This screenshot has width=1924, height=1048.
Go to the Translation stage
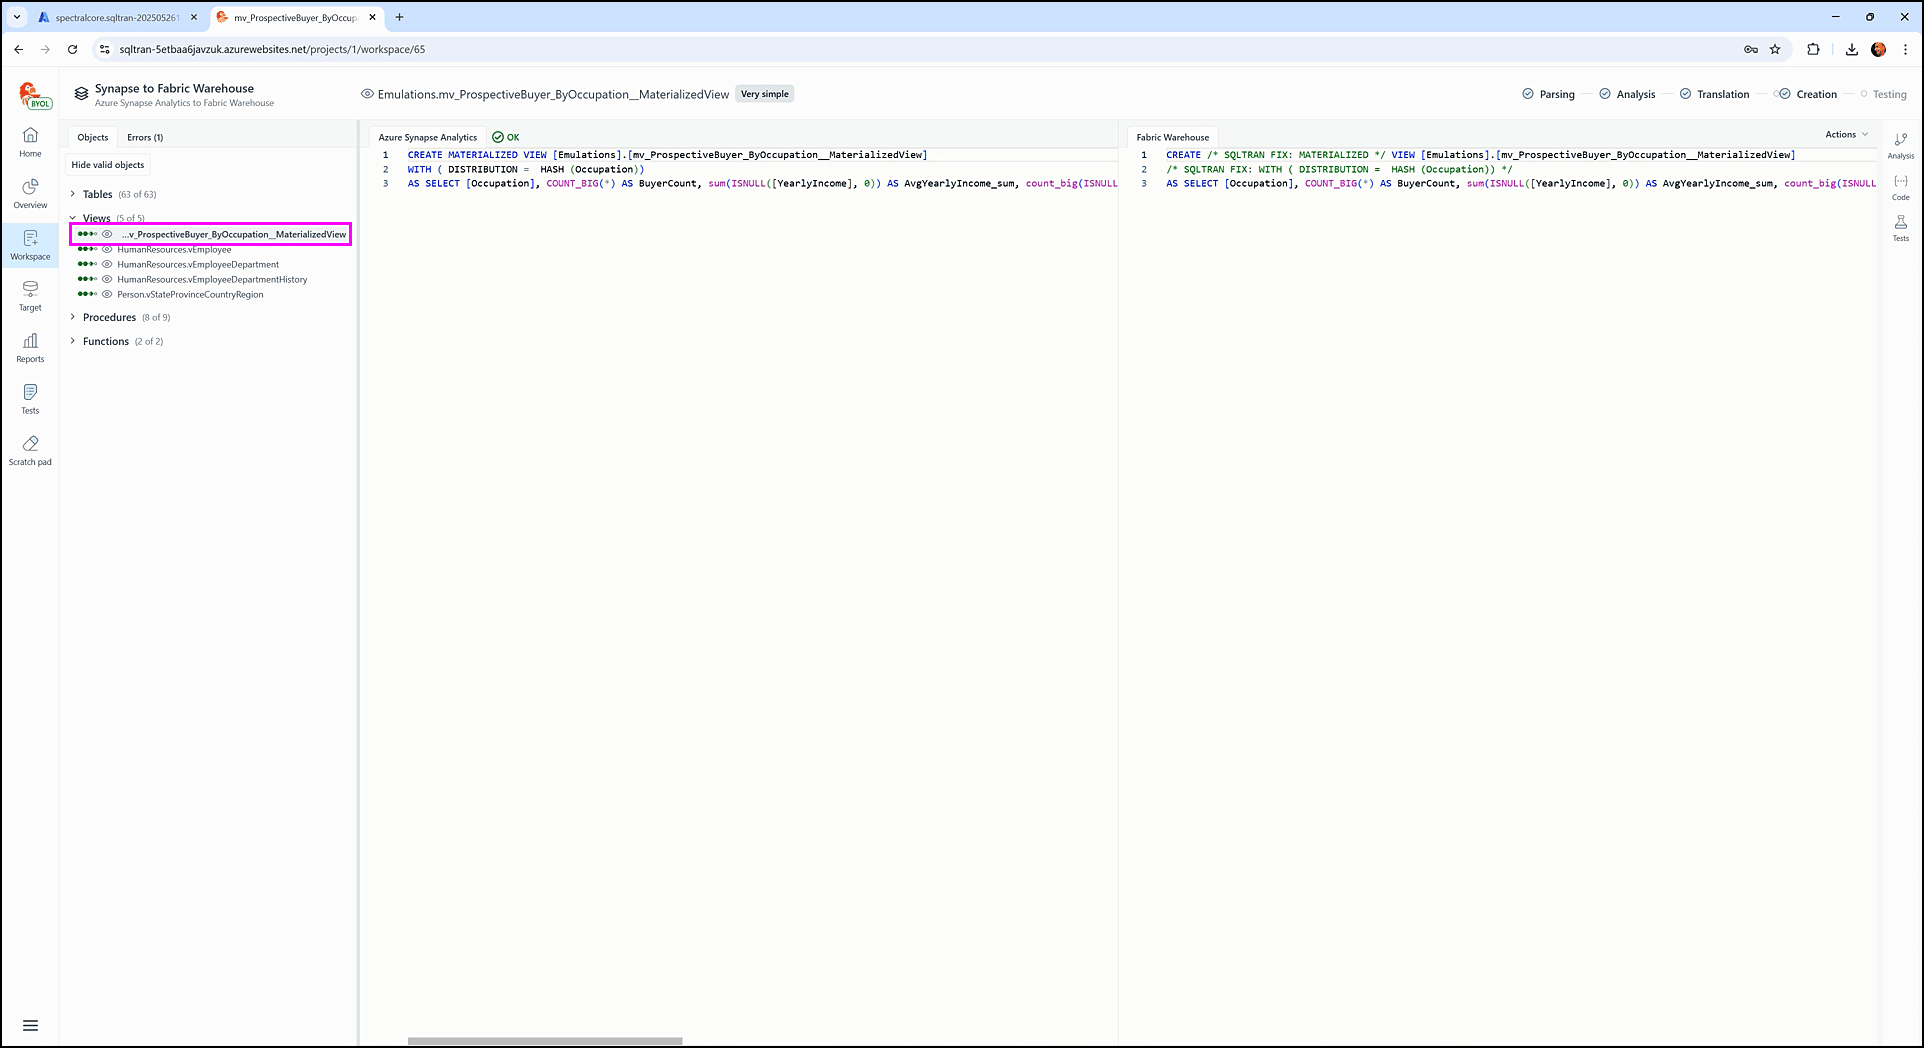click(x=1714, y=94)
